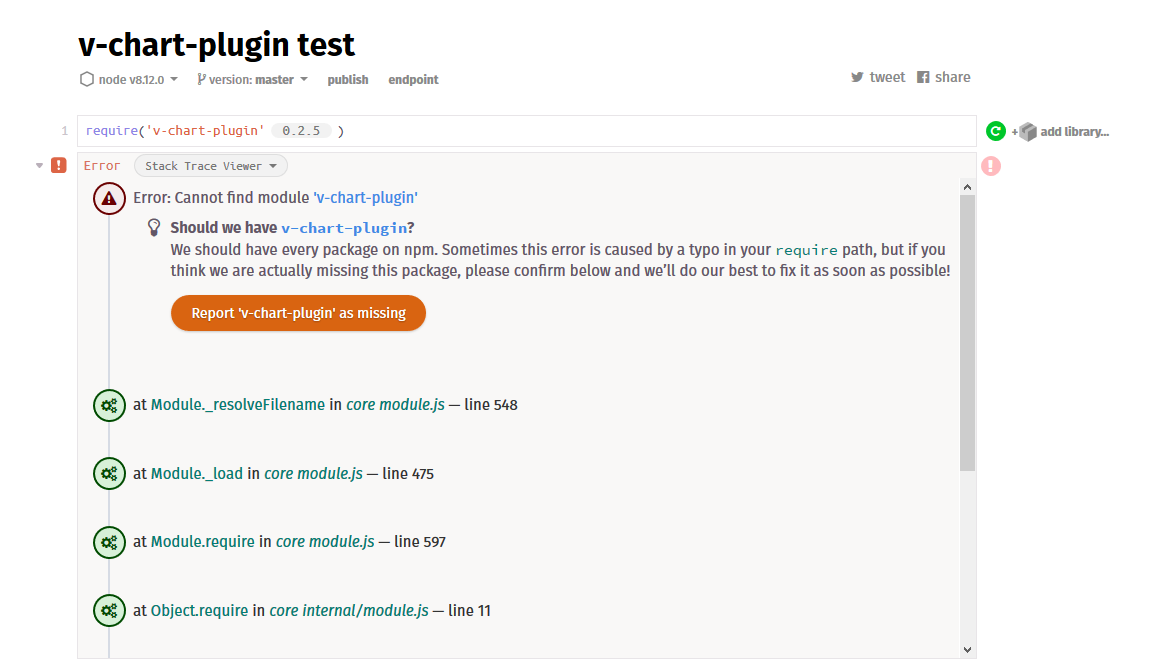
Task: Open the Stack Trace Viewer dropdown
Action: 211,166
